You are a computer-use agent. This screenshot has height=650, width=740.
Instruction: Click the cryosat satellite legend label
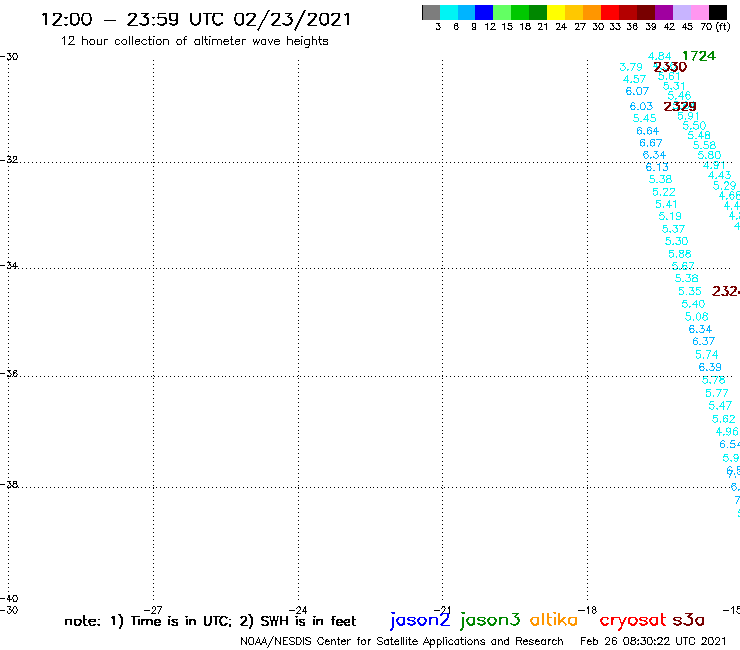coord(633,620)
